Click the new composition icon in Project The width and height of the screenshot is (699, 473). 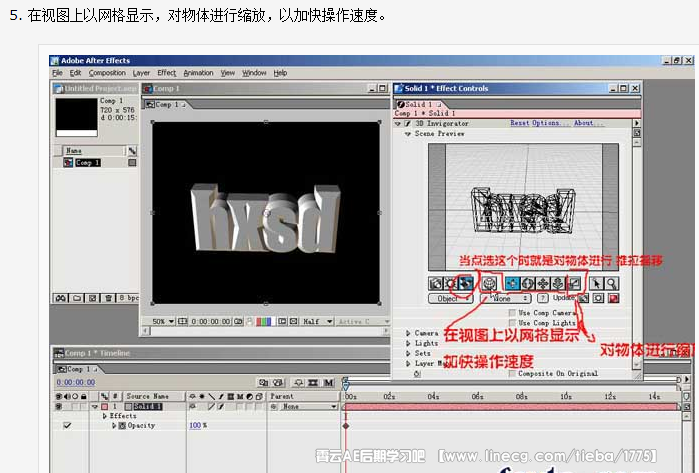[92, 298]
